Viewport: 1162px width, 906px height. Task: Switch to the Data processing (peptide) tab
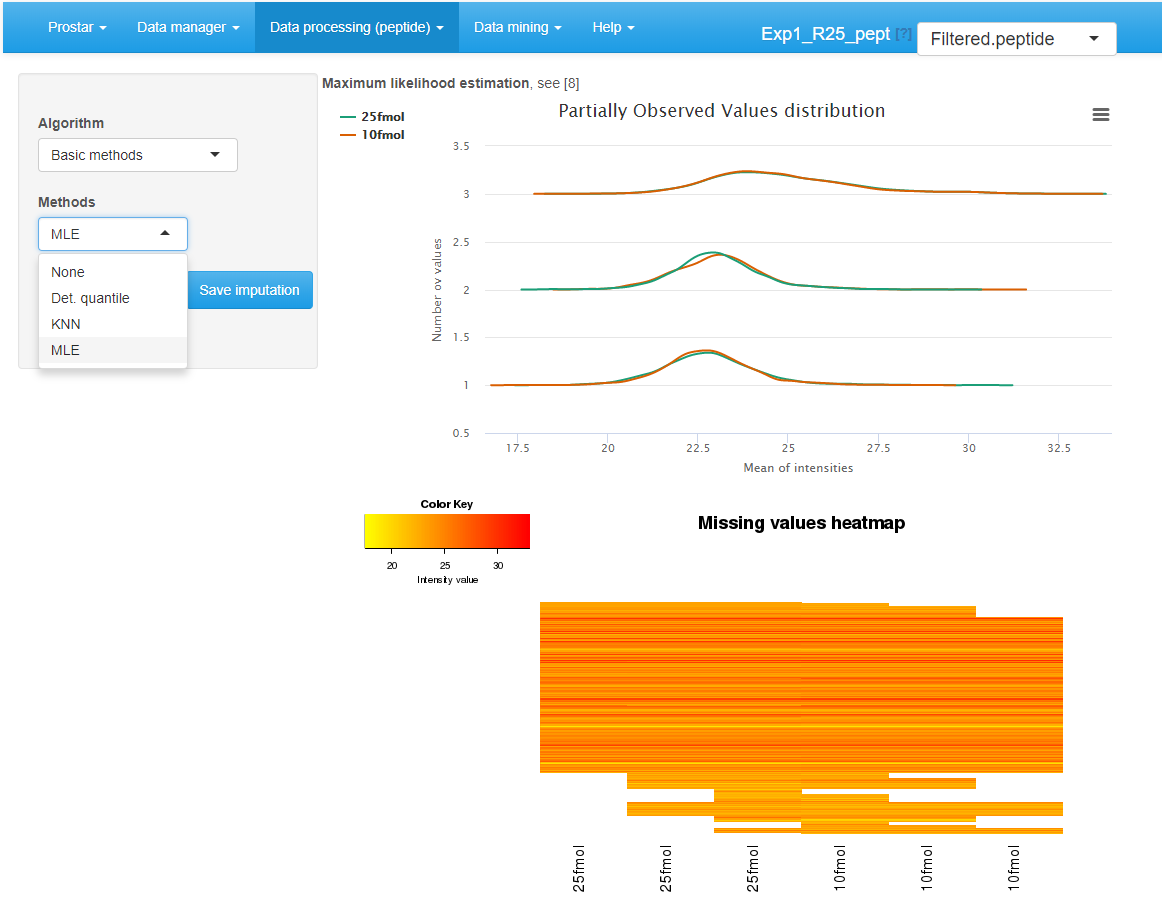(x=356, y=27)
